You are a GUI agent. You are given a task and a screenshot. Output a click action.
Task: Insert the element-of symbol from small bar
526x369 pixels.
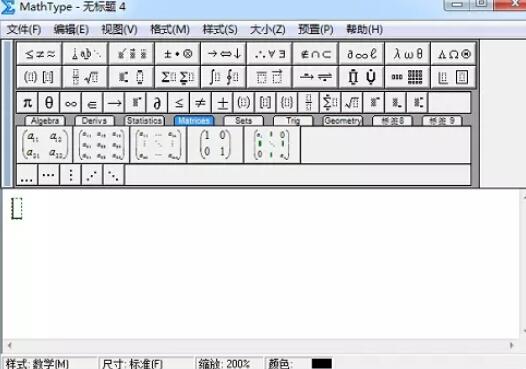click(92, 103)
